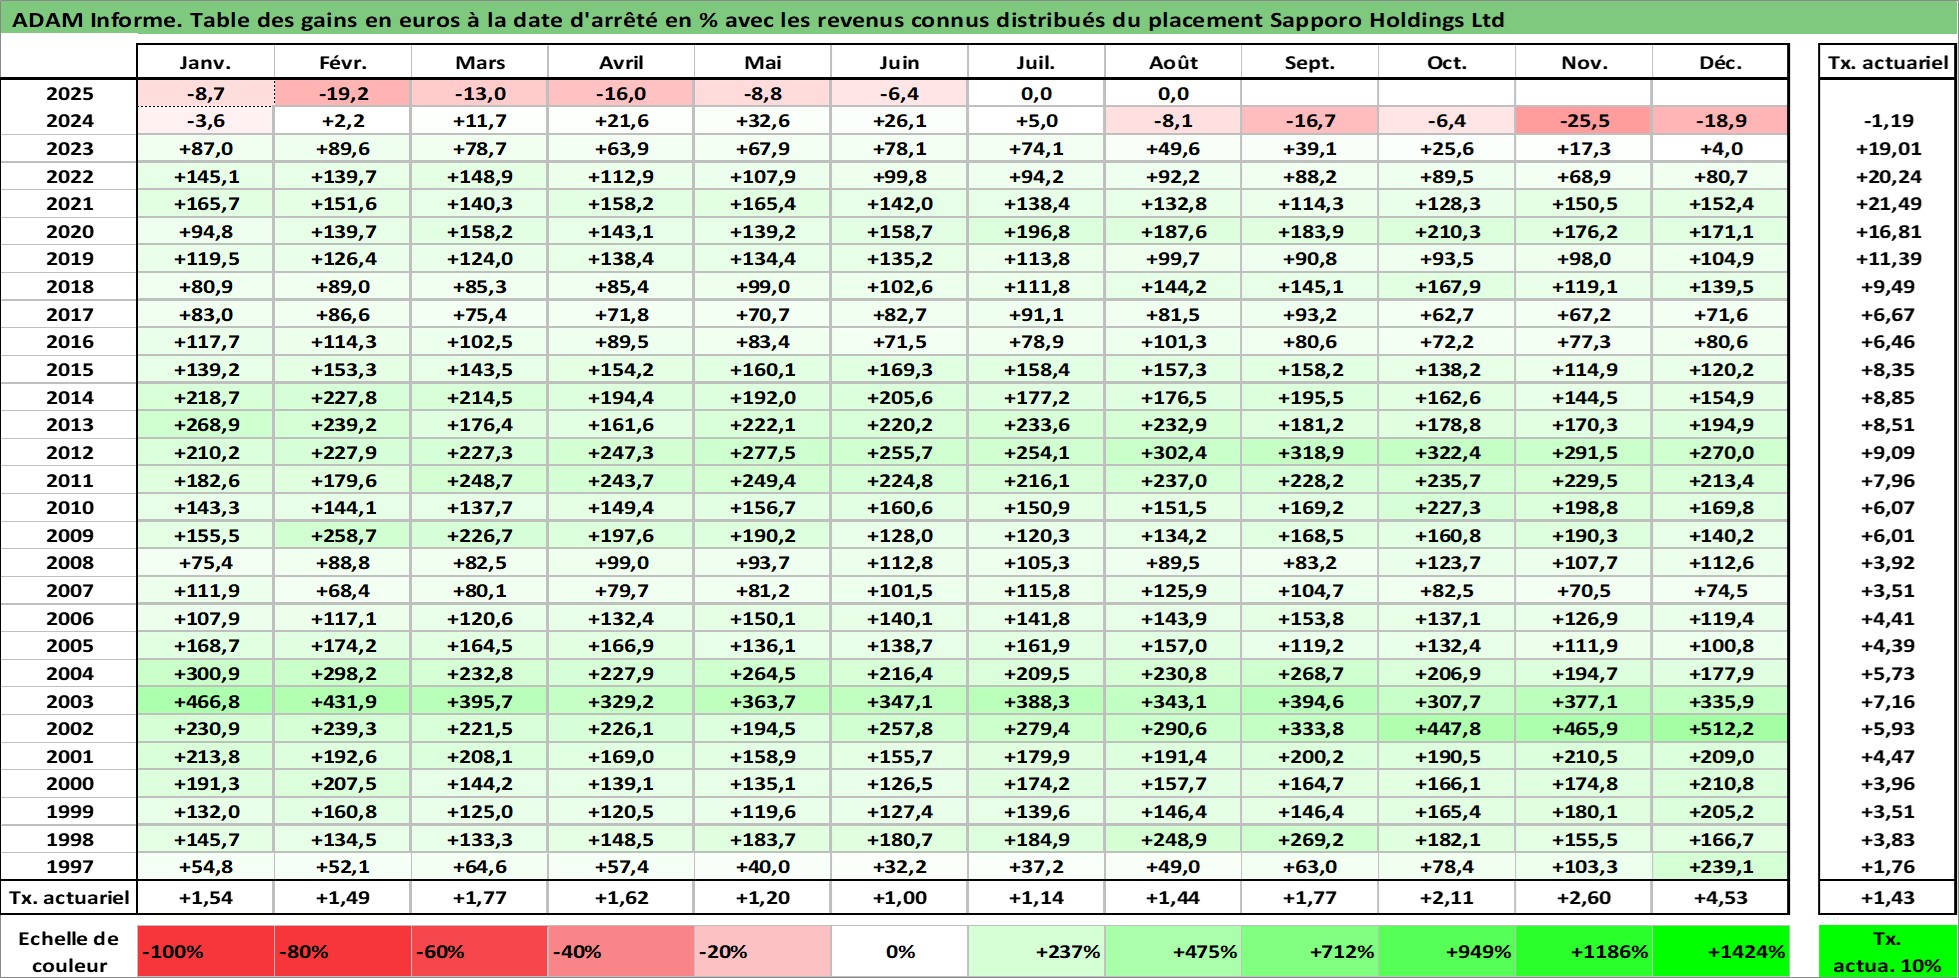This screenshot has width=1959, height=978.
Task: Select cell +196,8 for July 2020
Action: pyautogui.click(x=1036, y=231)
